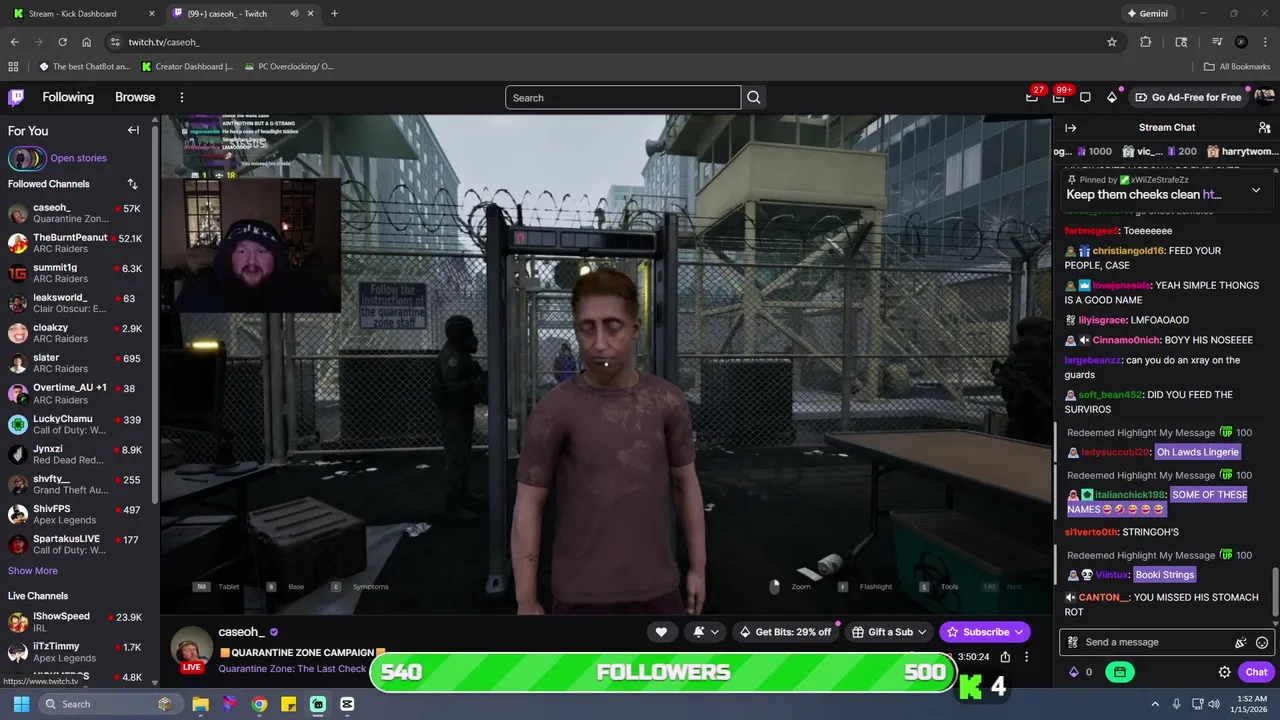Open Chrome from the taskbar
1280x720 pixels.
coord(259,704)
